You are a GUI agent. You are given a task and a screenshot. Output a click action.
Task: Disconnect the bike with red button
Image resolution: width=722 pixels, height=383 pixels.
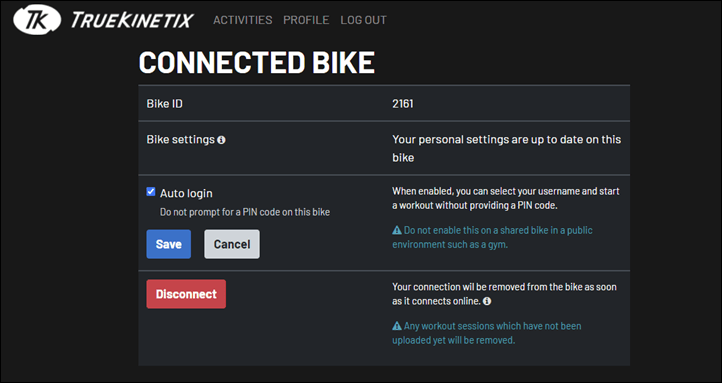186,294
